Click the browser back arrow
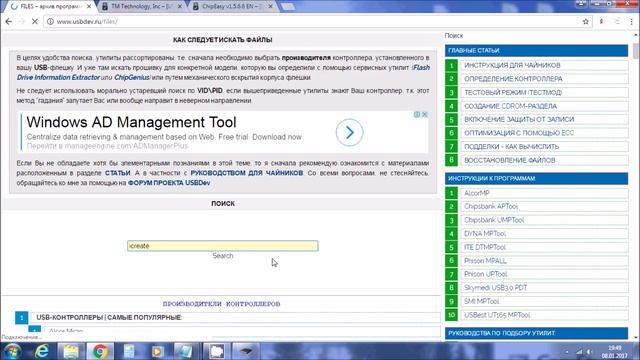The height and width of the screenshot is (360, 640). coord(9,22)
